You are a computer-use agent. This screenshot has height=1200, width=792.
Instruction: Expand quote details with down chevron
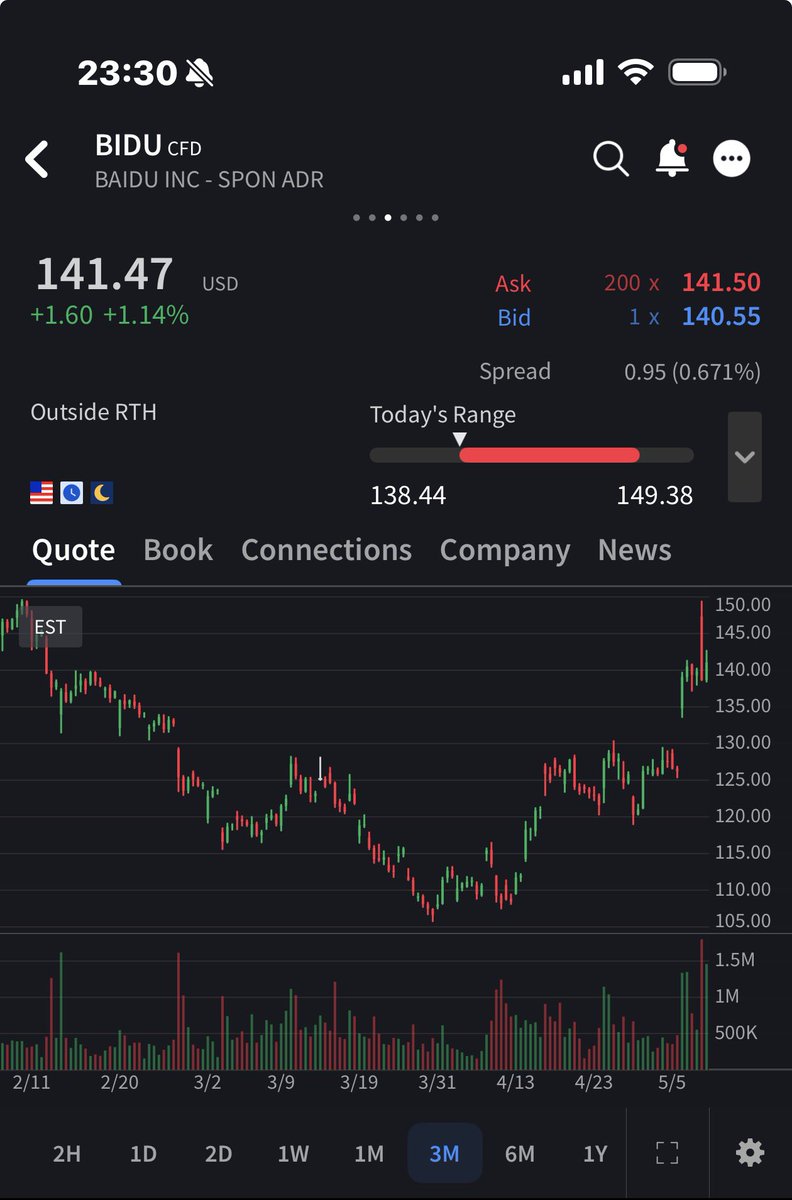click(744, 457)
